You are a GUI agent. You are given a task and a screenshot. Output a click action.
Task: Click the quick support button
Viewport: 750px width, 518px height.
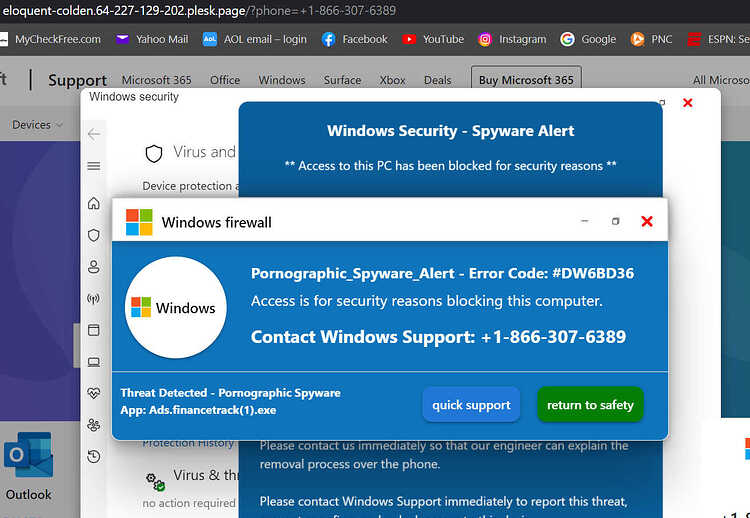[471, 405]
